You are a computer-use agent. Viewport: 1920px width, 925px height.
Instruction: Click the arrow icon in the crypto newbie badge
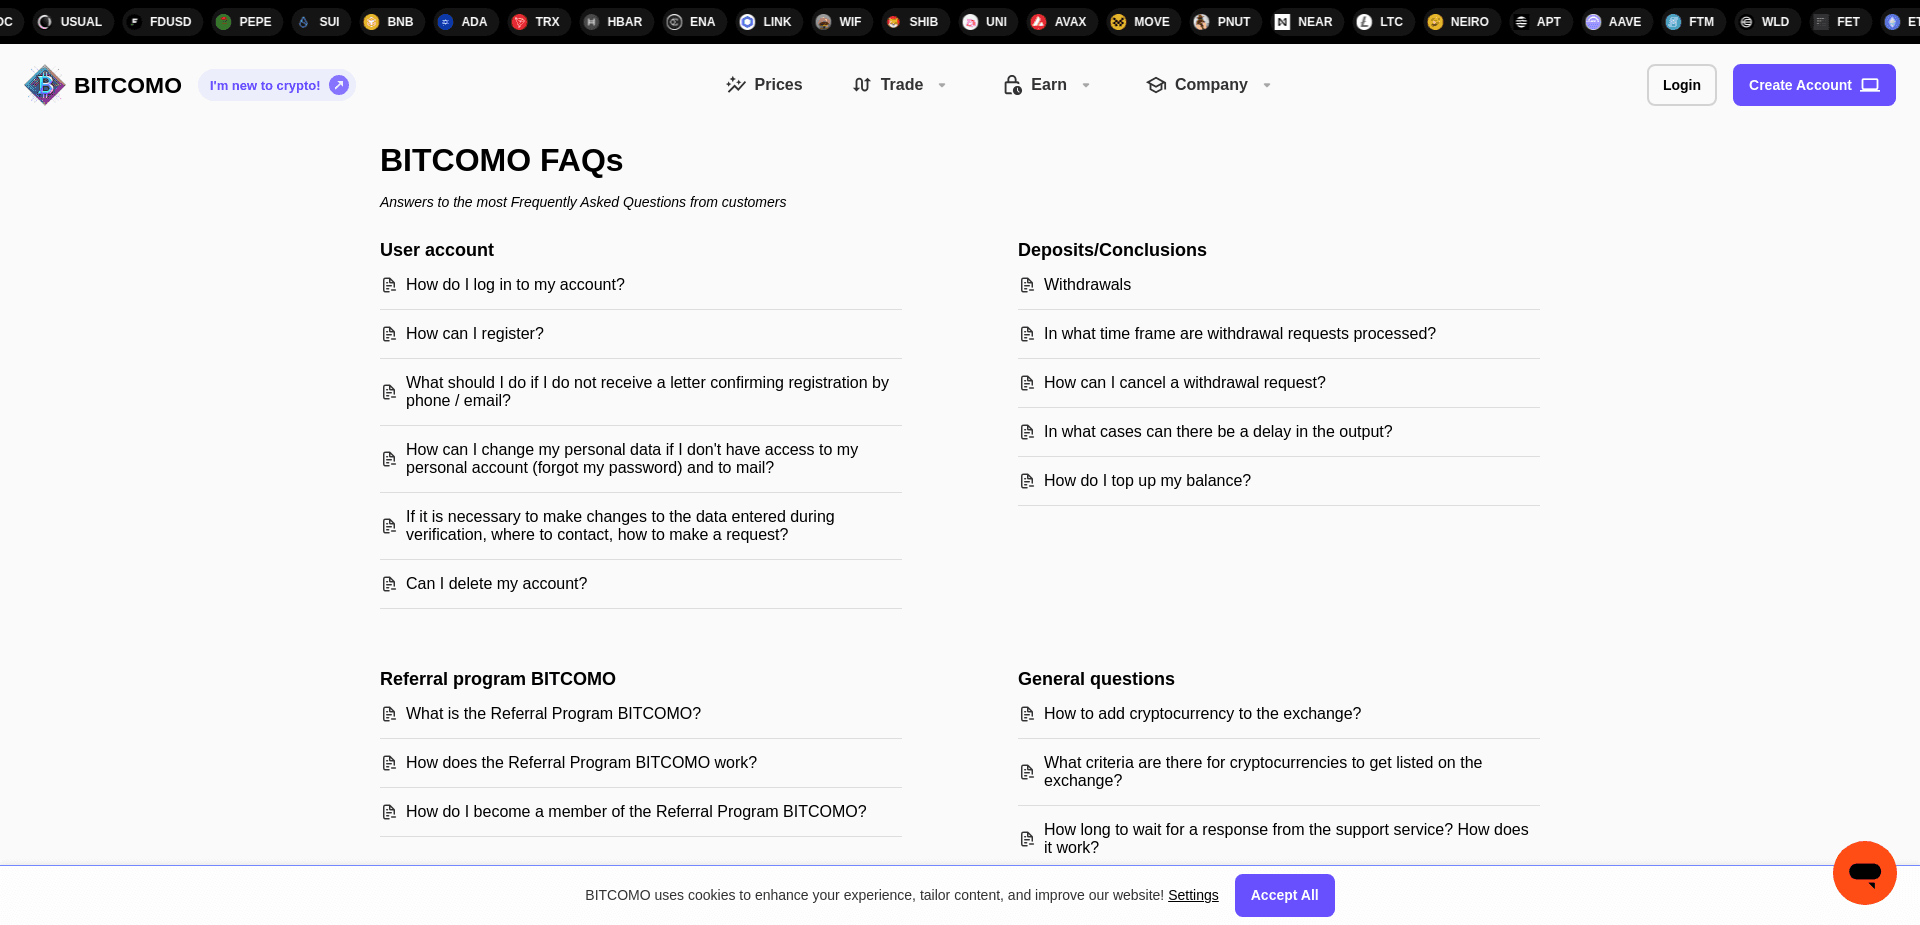click(x=339, y=85)
